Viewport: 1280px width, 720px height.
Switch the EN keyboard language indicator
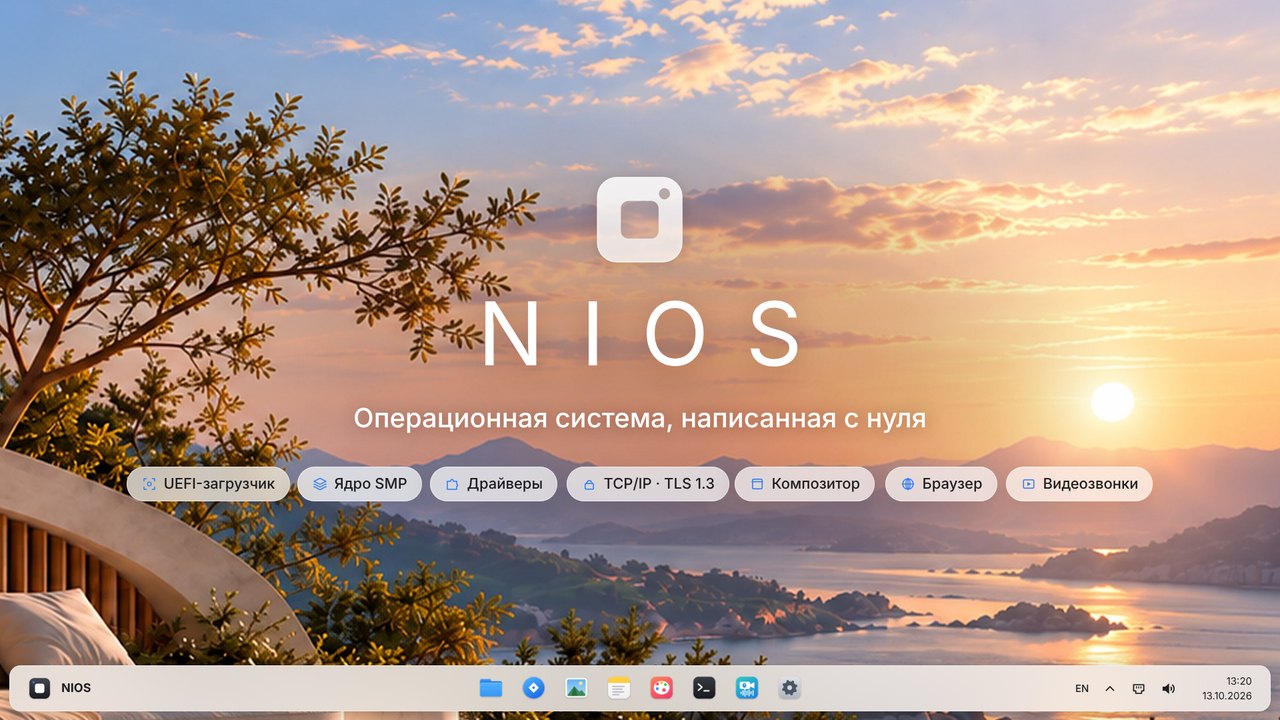coord(1082,689)
